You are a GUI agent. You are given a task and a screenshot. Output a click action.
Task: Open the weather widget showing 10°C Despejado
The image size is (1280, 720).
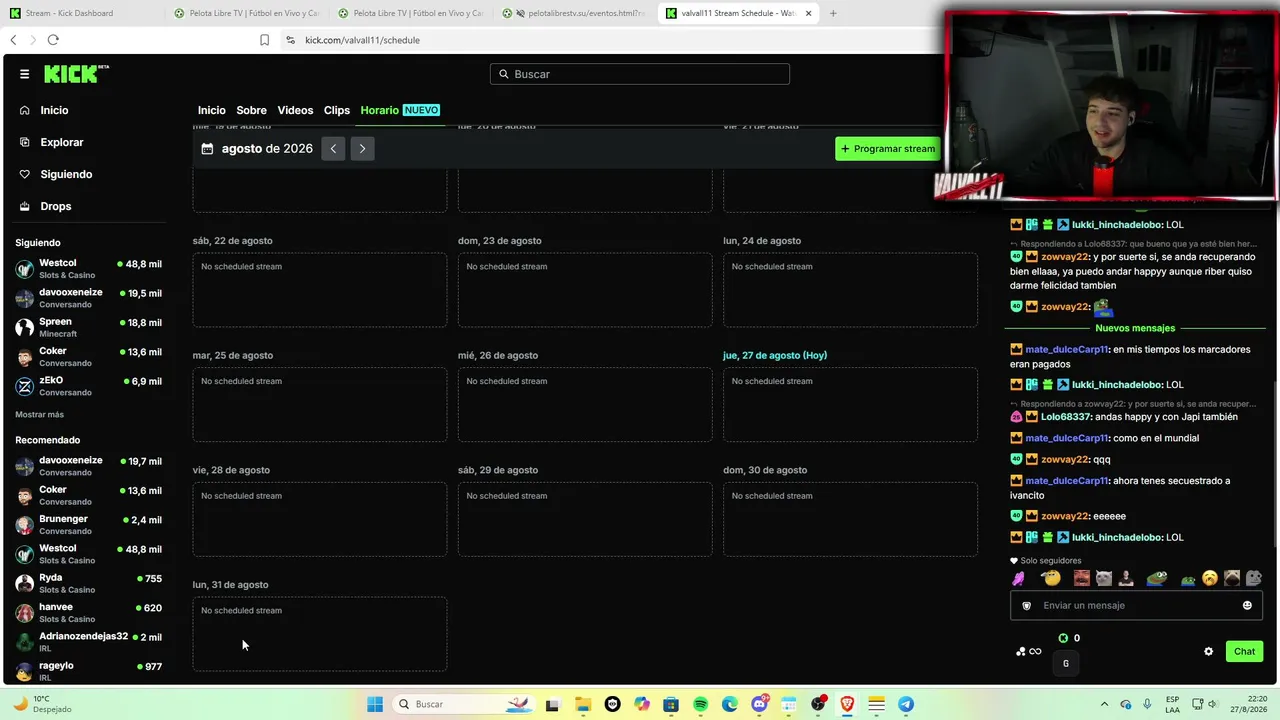click(x=44, y=704)
